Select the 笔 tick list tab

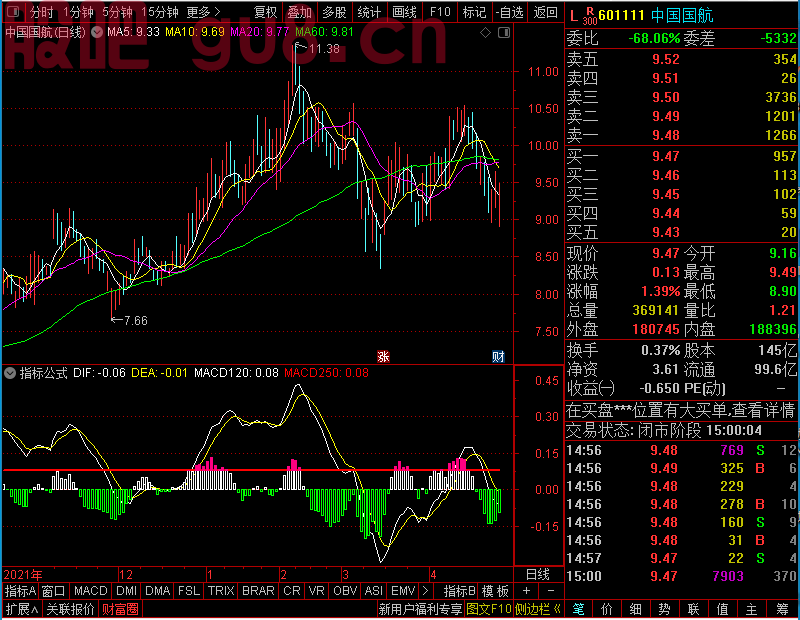click(578, 609)
